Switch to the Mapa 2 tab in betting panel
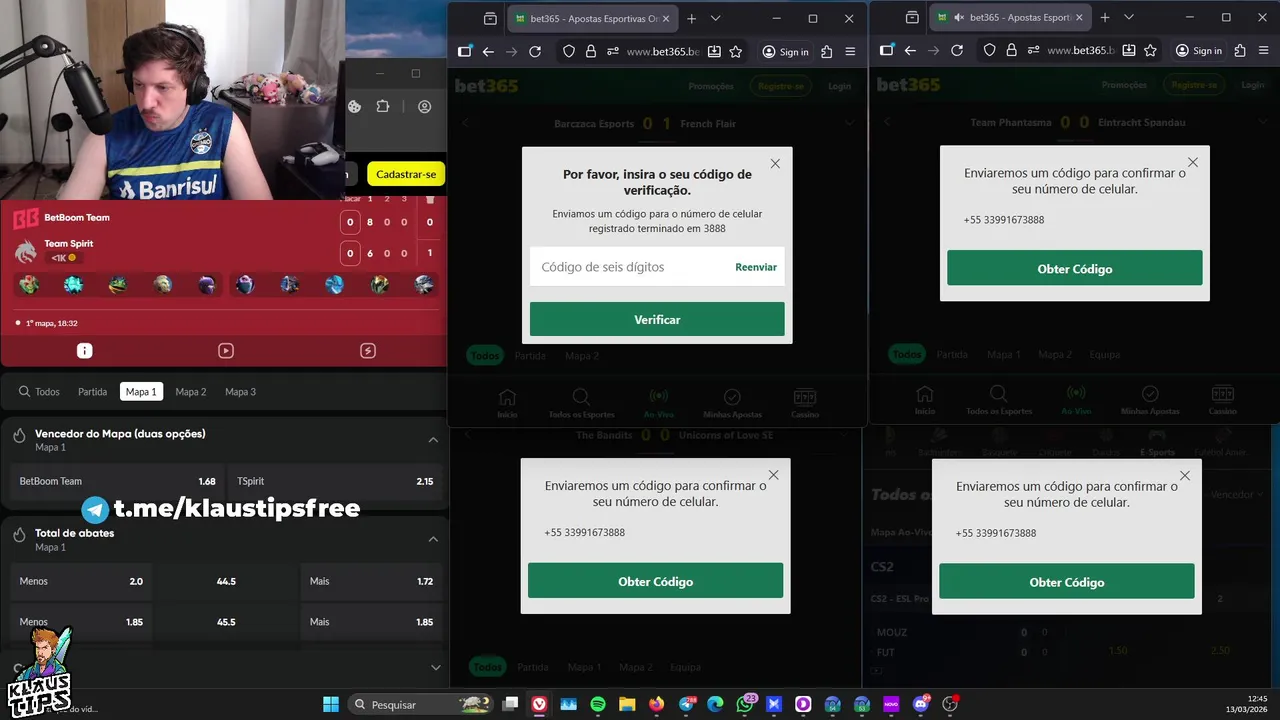The image size is (1280, 720). (x=191, y=392)
